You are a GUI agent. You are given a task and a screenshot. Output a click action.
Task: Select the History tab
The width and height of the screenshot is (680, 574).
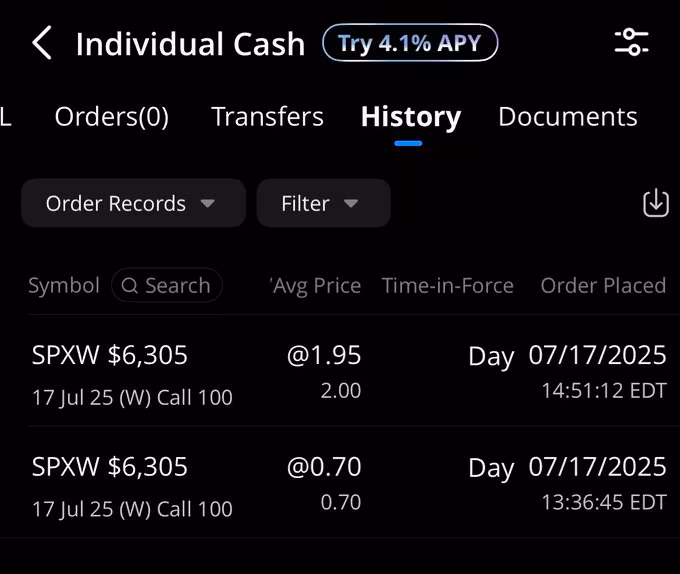(x=410, y=117)
